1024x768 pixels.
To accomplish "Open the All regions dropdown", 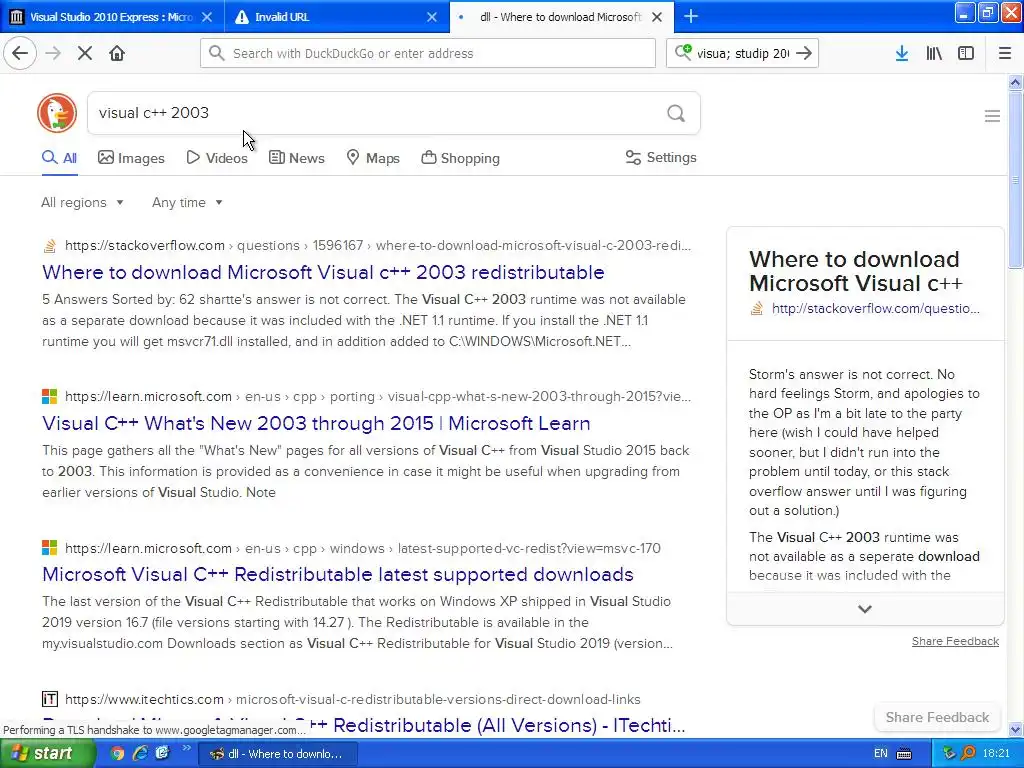I will coord(82,202).
